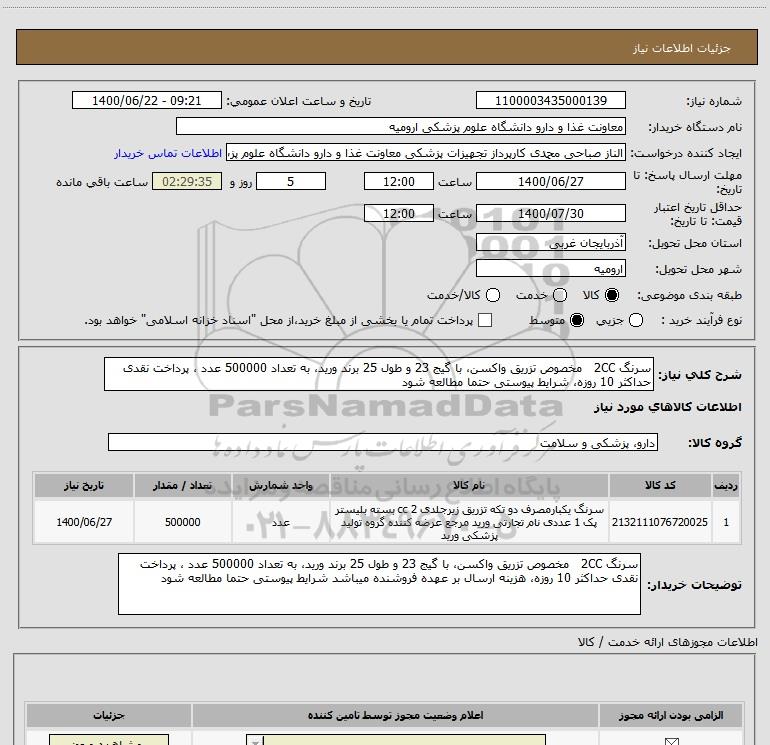Click the request creator field

coord(426,153)
